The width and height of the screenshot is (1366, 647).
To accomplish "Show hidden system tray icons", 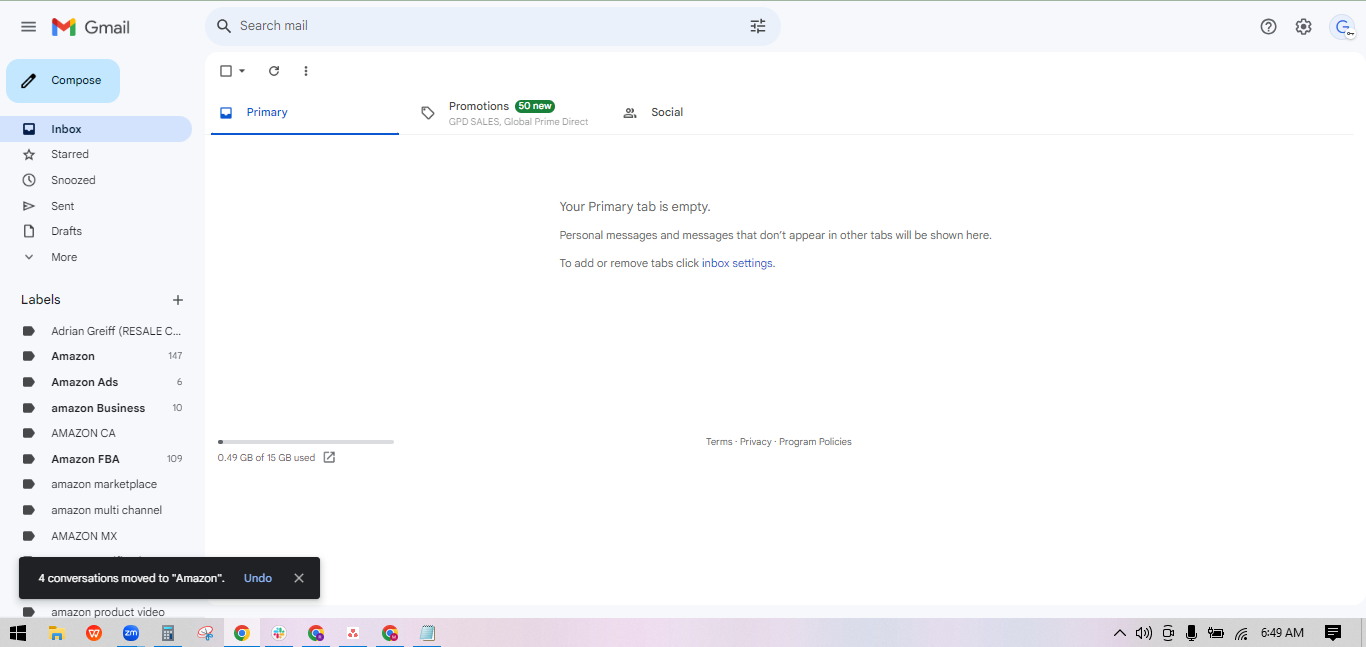I will tap(1120, 633).
